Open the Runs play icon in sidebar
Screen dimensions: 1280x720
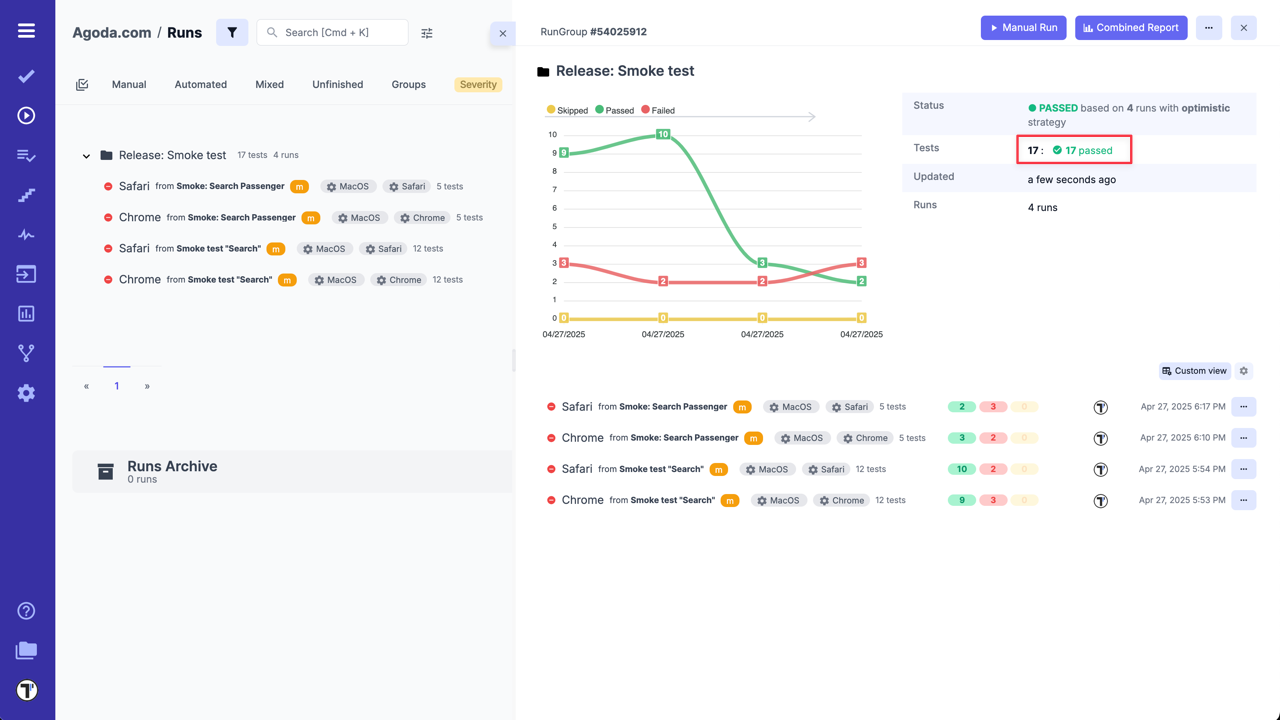pyautogui.click(x=27, y=116)
